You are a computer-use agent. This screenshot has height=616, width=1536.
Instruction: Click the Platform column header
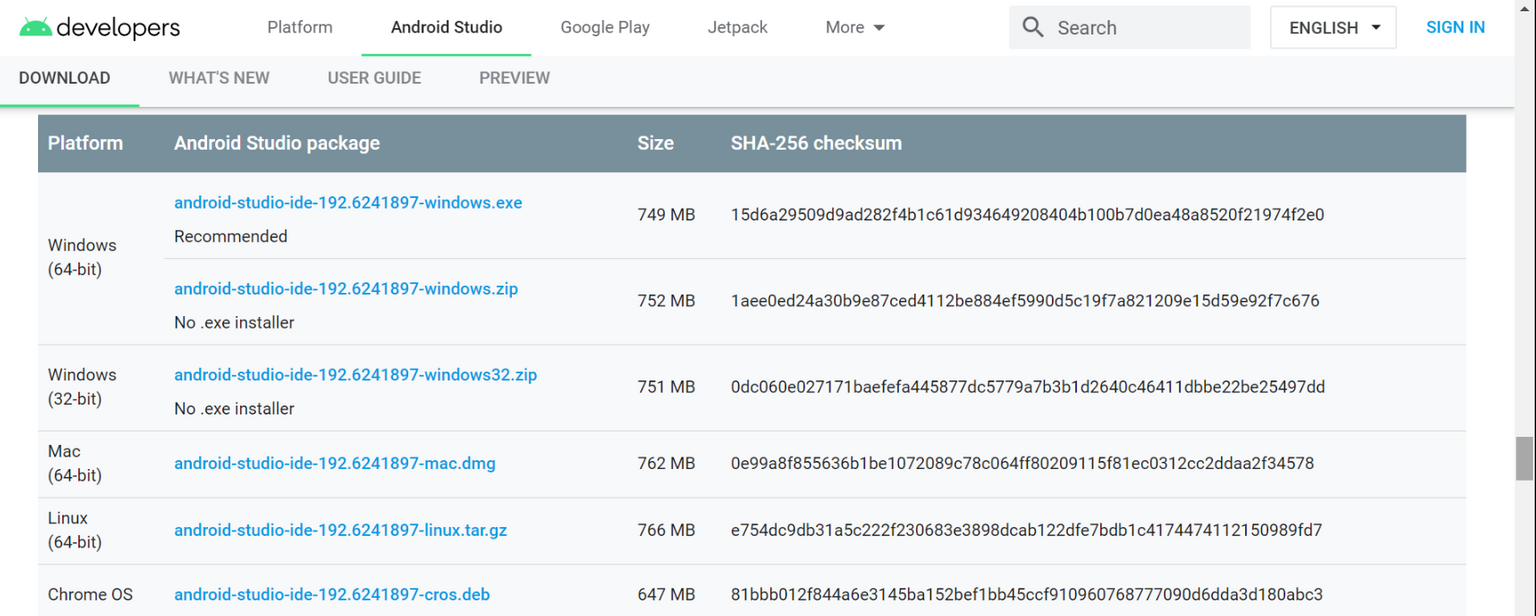point(85,143)
